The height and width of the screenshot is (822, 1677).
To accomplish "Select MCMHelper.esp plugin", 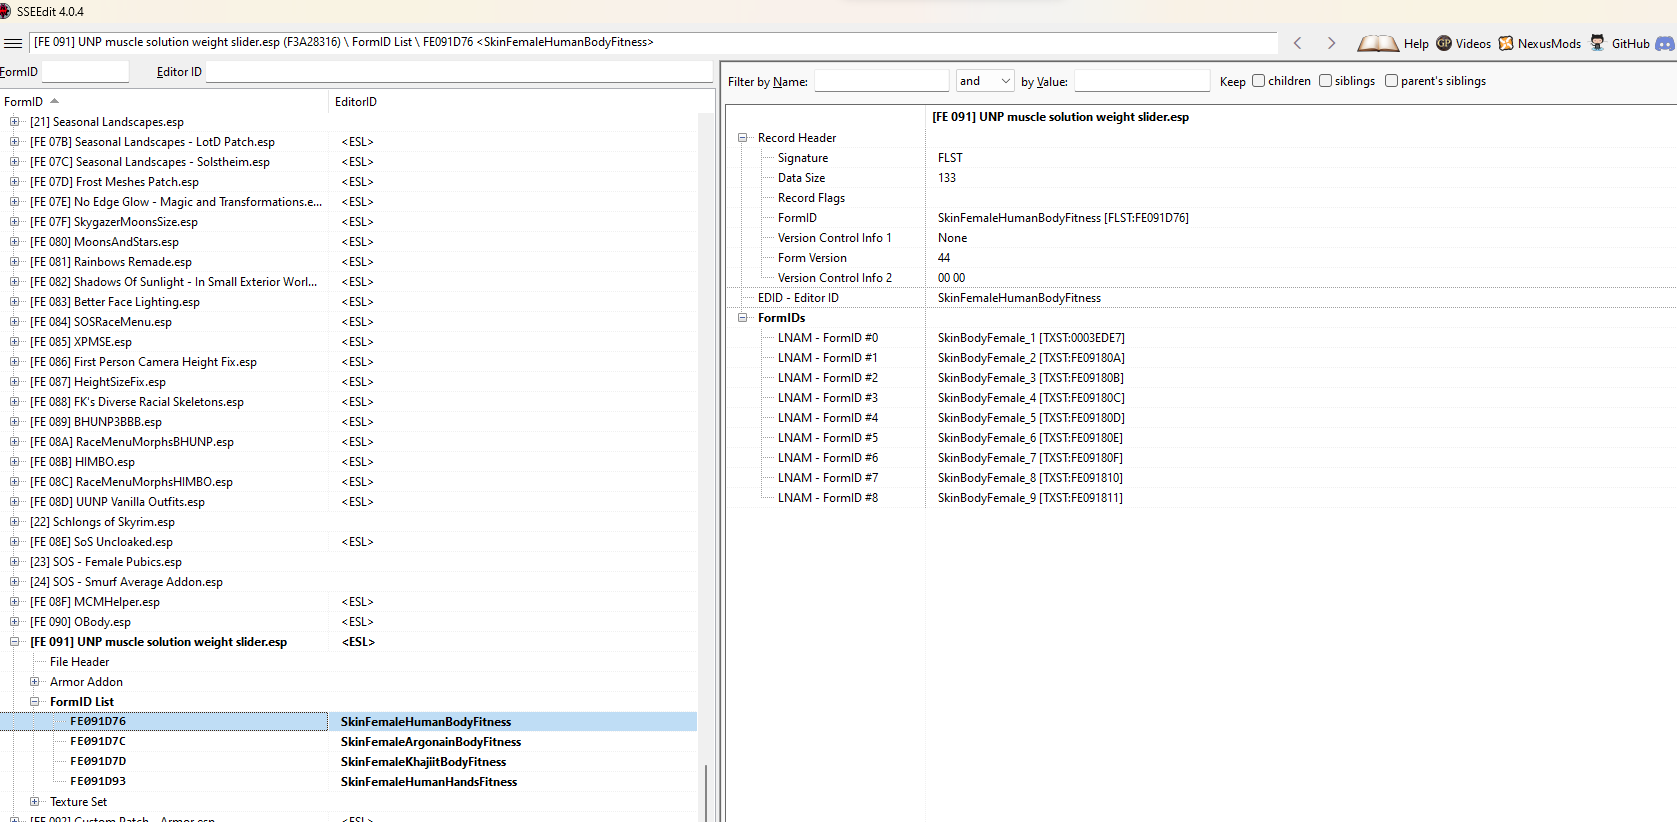I will point(95,602).
